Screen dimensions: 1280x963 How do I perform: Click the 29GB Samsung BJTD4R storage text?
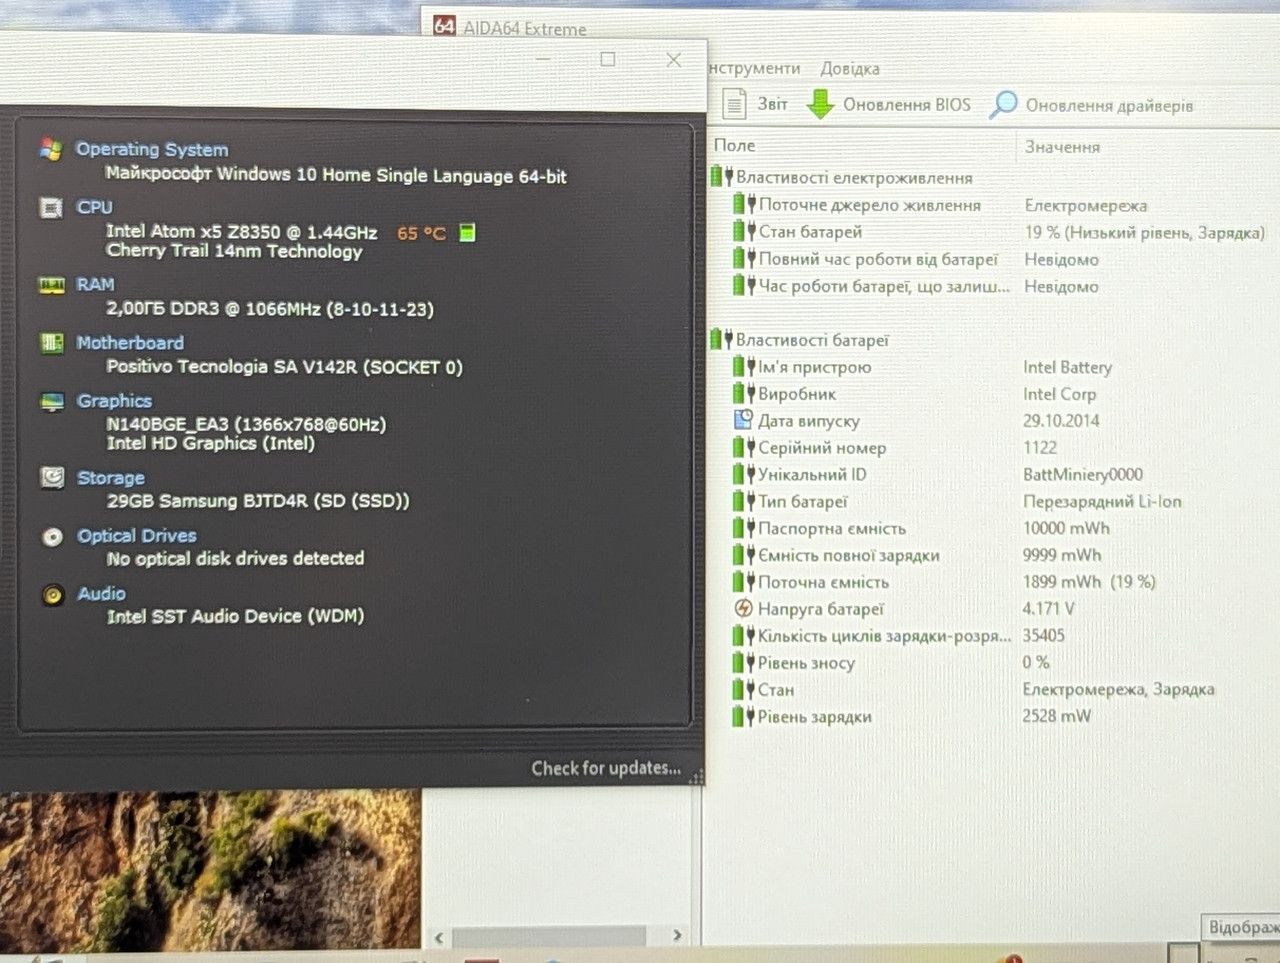[x=258, y=501]
